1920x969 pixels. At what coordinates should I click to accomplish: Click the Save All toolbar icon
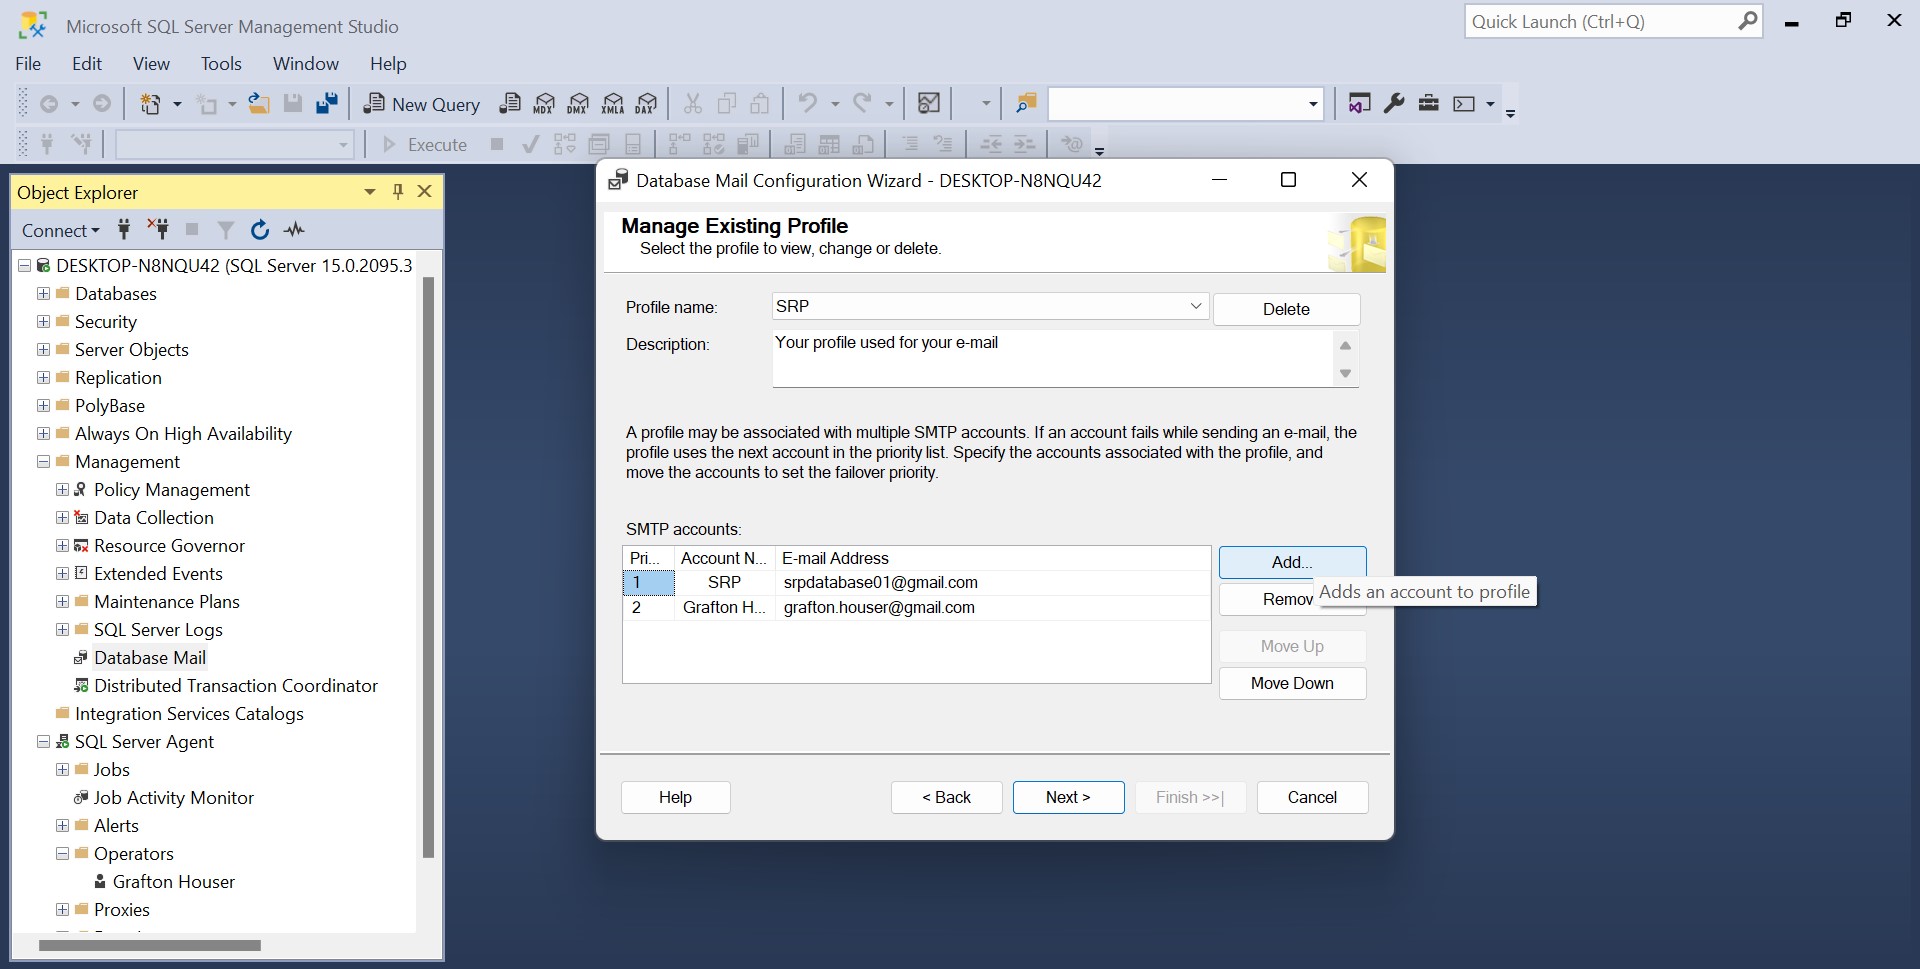(x=327, y=104)
